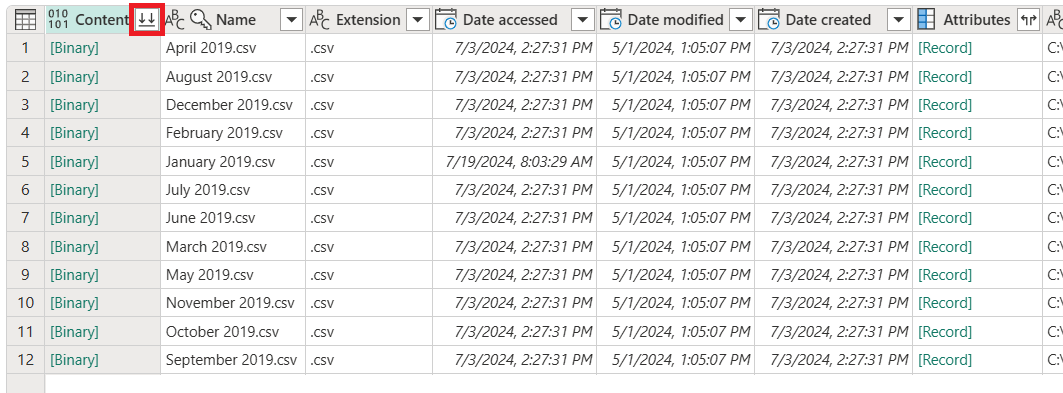Screen dimensions: 1063x393
Task: Open the Date accessed filter dropdown
Action: pos(583,20)
